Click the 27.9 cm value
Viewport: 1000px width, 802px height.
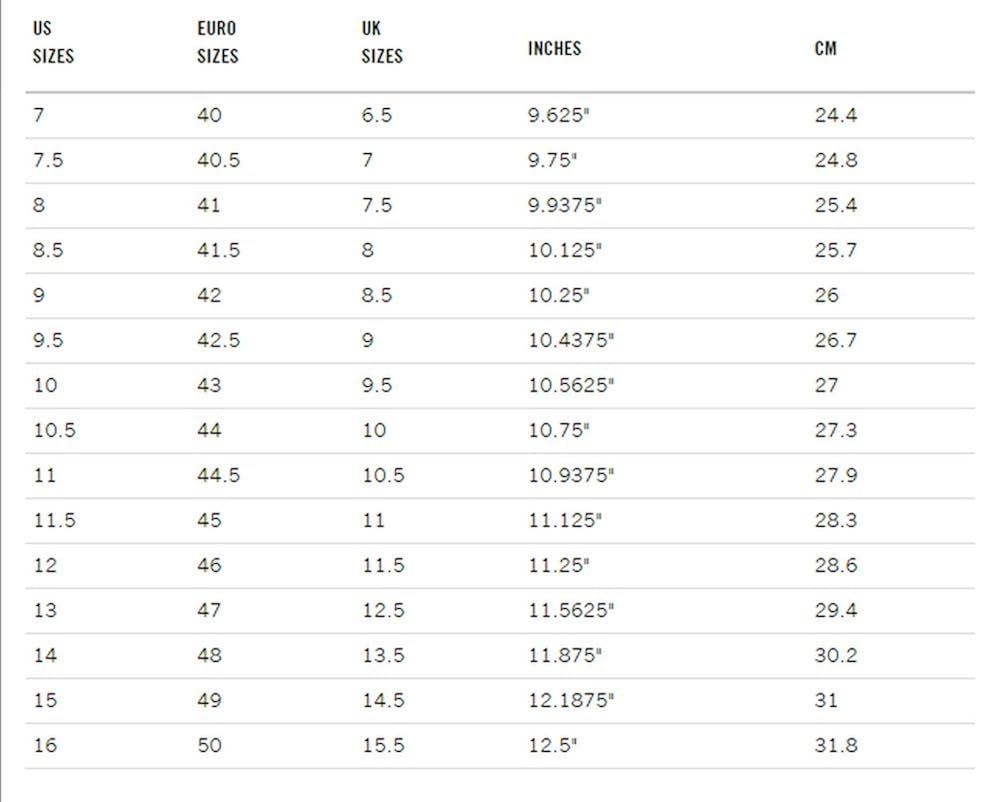pos(835,475)
